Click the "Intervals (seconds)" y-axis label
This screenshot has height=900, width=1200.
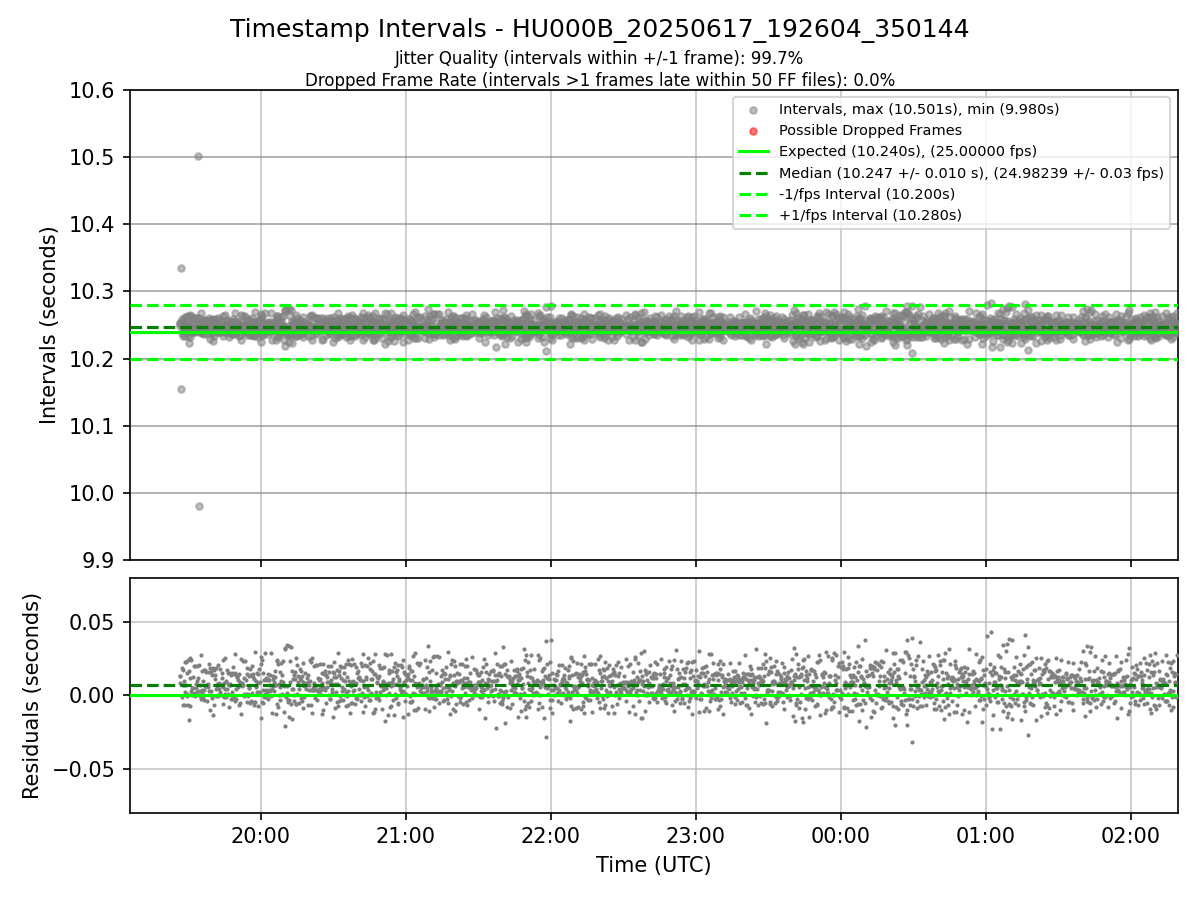(49, 325)
